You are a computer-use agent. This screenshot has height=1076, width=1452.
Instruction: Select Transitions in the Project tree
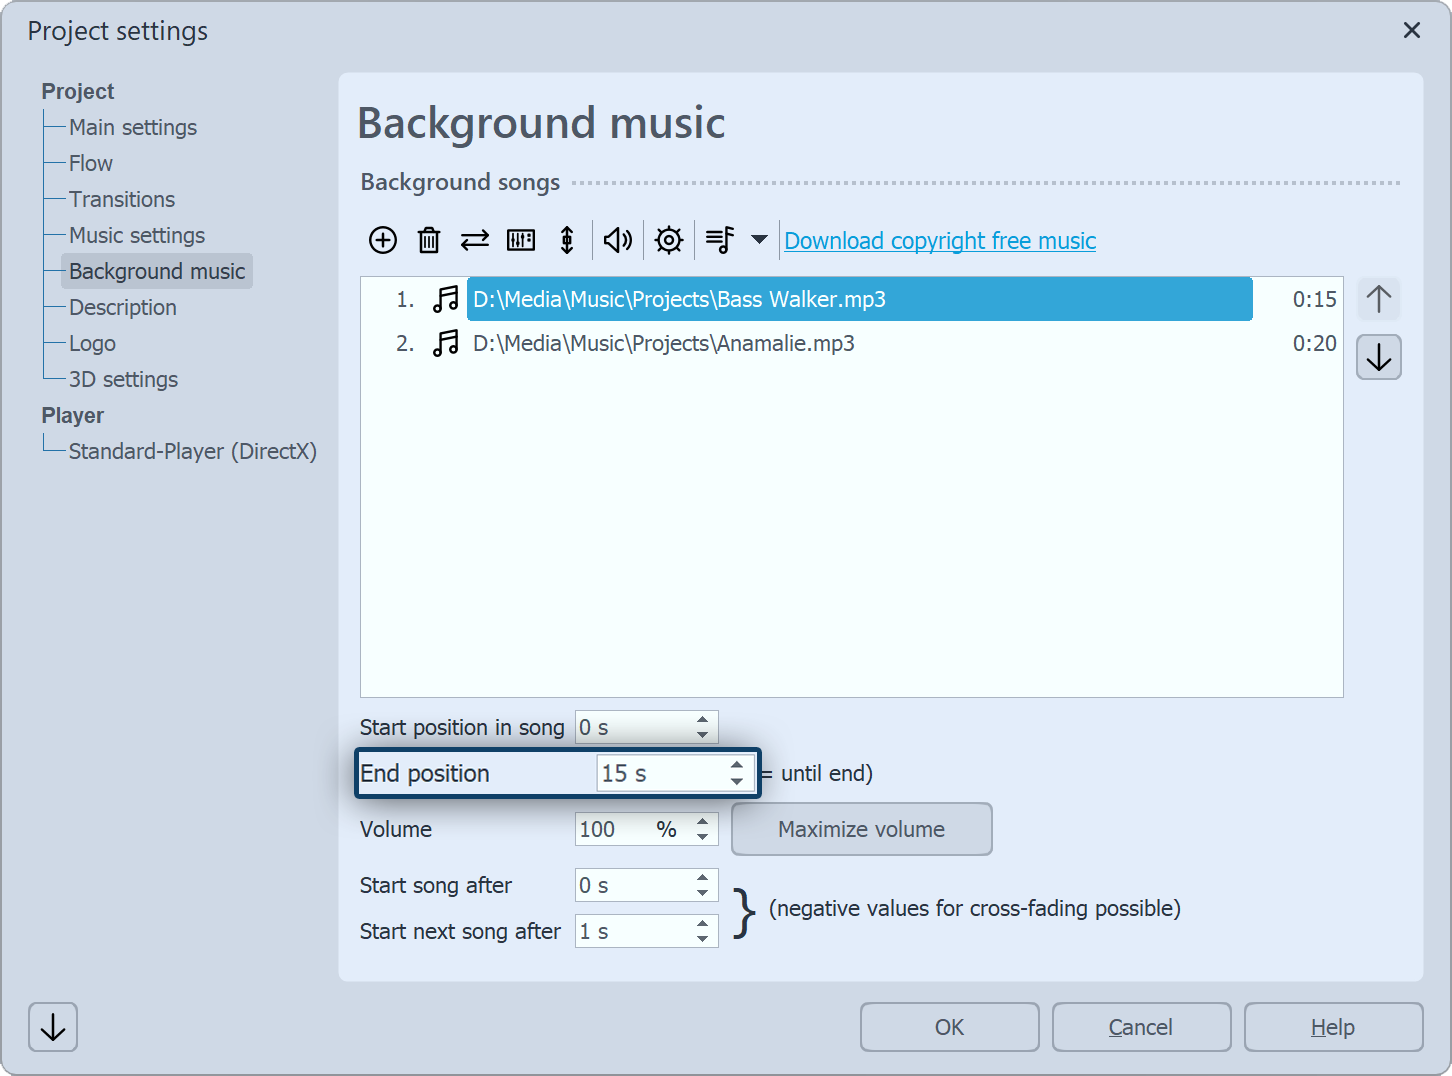coord(122,200)
